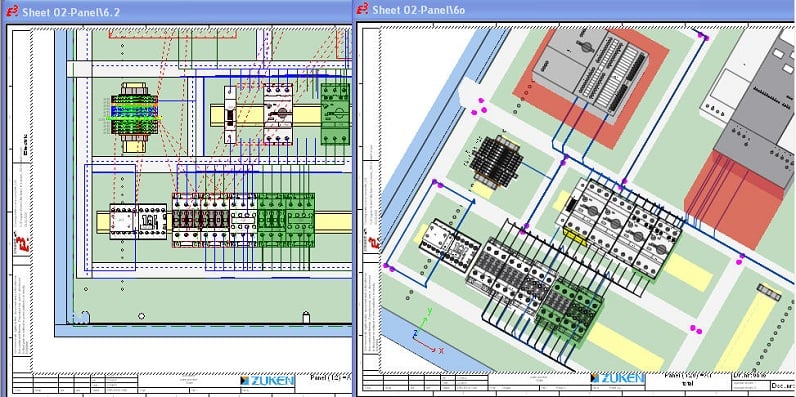Select the green terminal blocks on lower 2D rail
This screenshot has width=796, height=397.
pyautogui.click(x=286, y=220)
